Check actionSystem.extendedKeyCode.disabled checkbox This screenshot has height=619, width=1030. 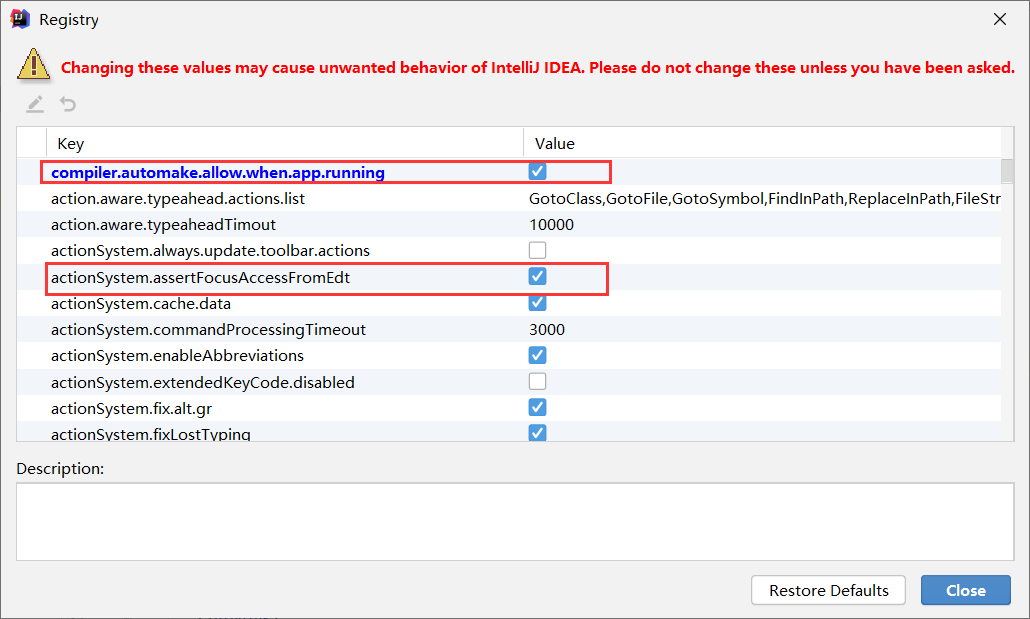pyautogui.click(x=537, y=382)
